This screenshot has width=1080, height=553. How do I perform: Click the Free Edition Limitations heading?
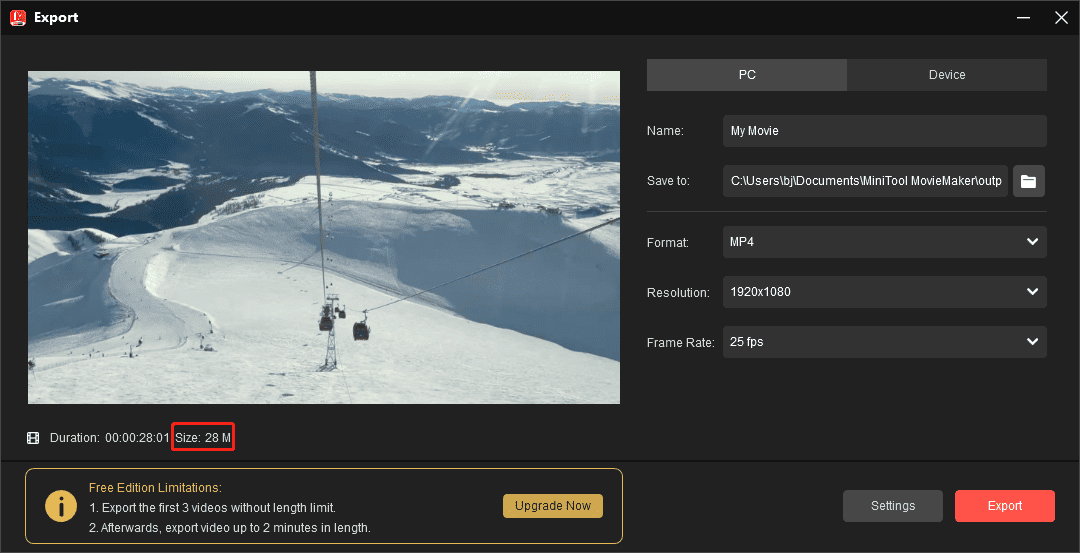point(156,488)
